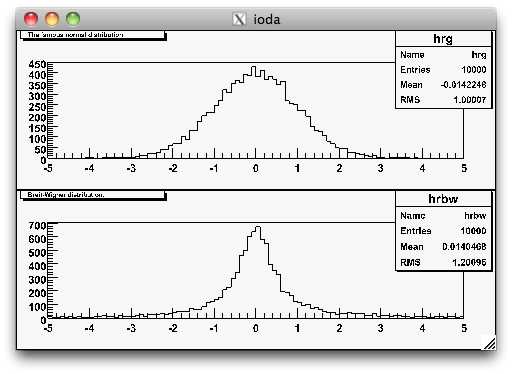This screenshot has width=512, height=374.
Task: Click the hrbw Entries row
Action: pos(443,231)
